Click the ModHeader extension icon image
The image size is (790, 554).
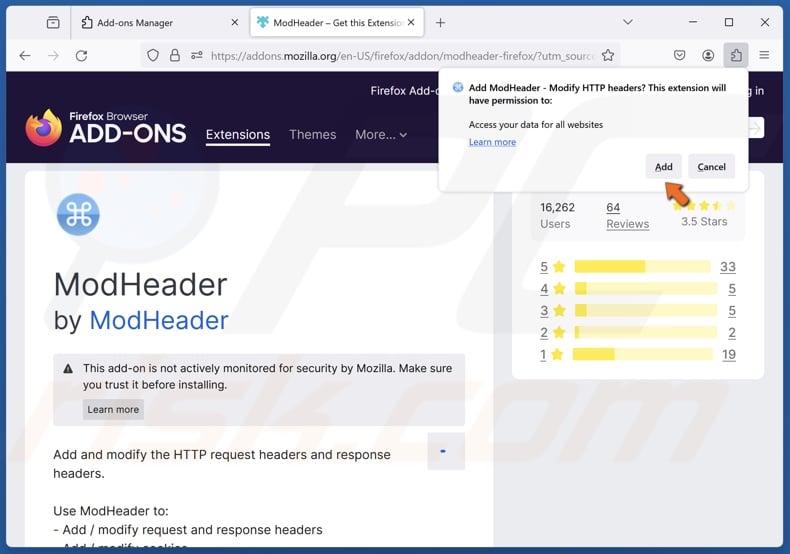[x=78, y=215]
